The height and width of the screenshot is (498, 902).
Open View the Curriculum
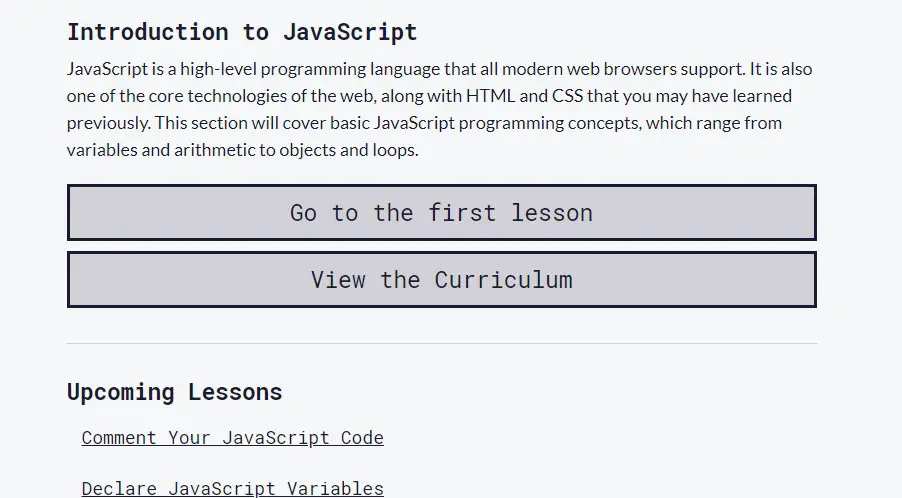coord(441,280)
